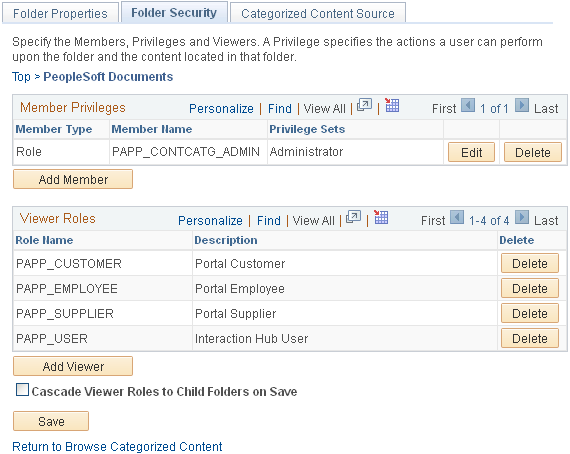
Task: Select the Administrator privilege set cell
Action: tap(355, 152)
